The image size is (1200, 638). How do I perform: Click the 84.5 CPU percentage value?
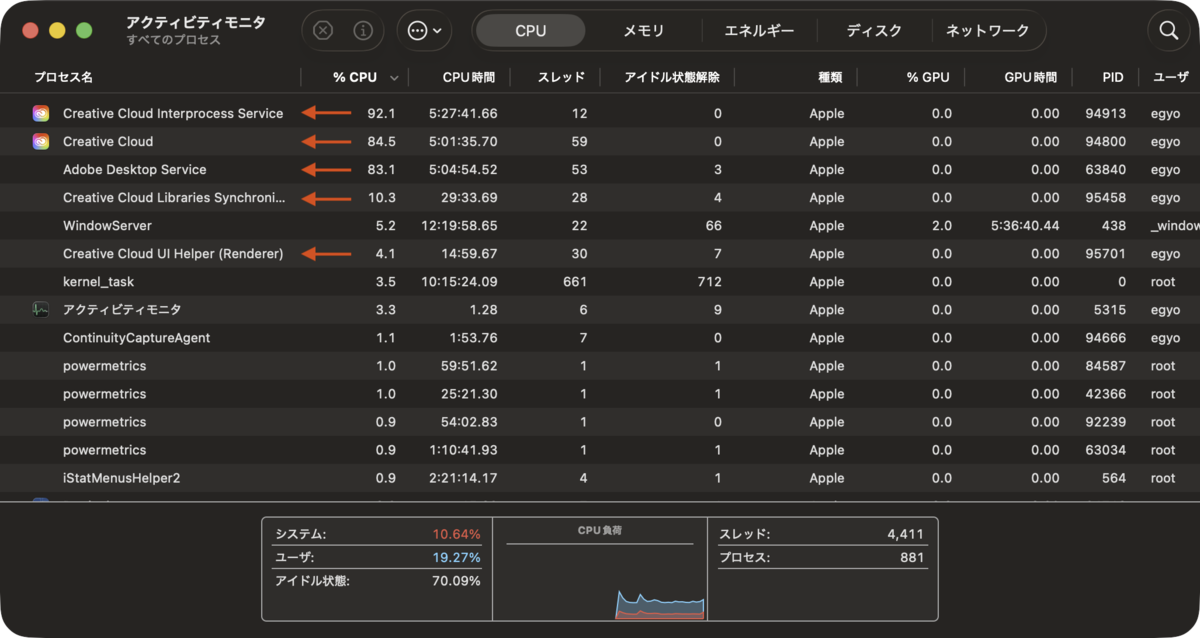(381, 141)
